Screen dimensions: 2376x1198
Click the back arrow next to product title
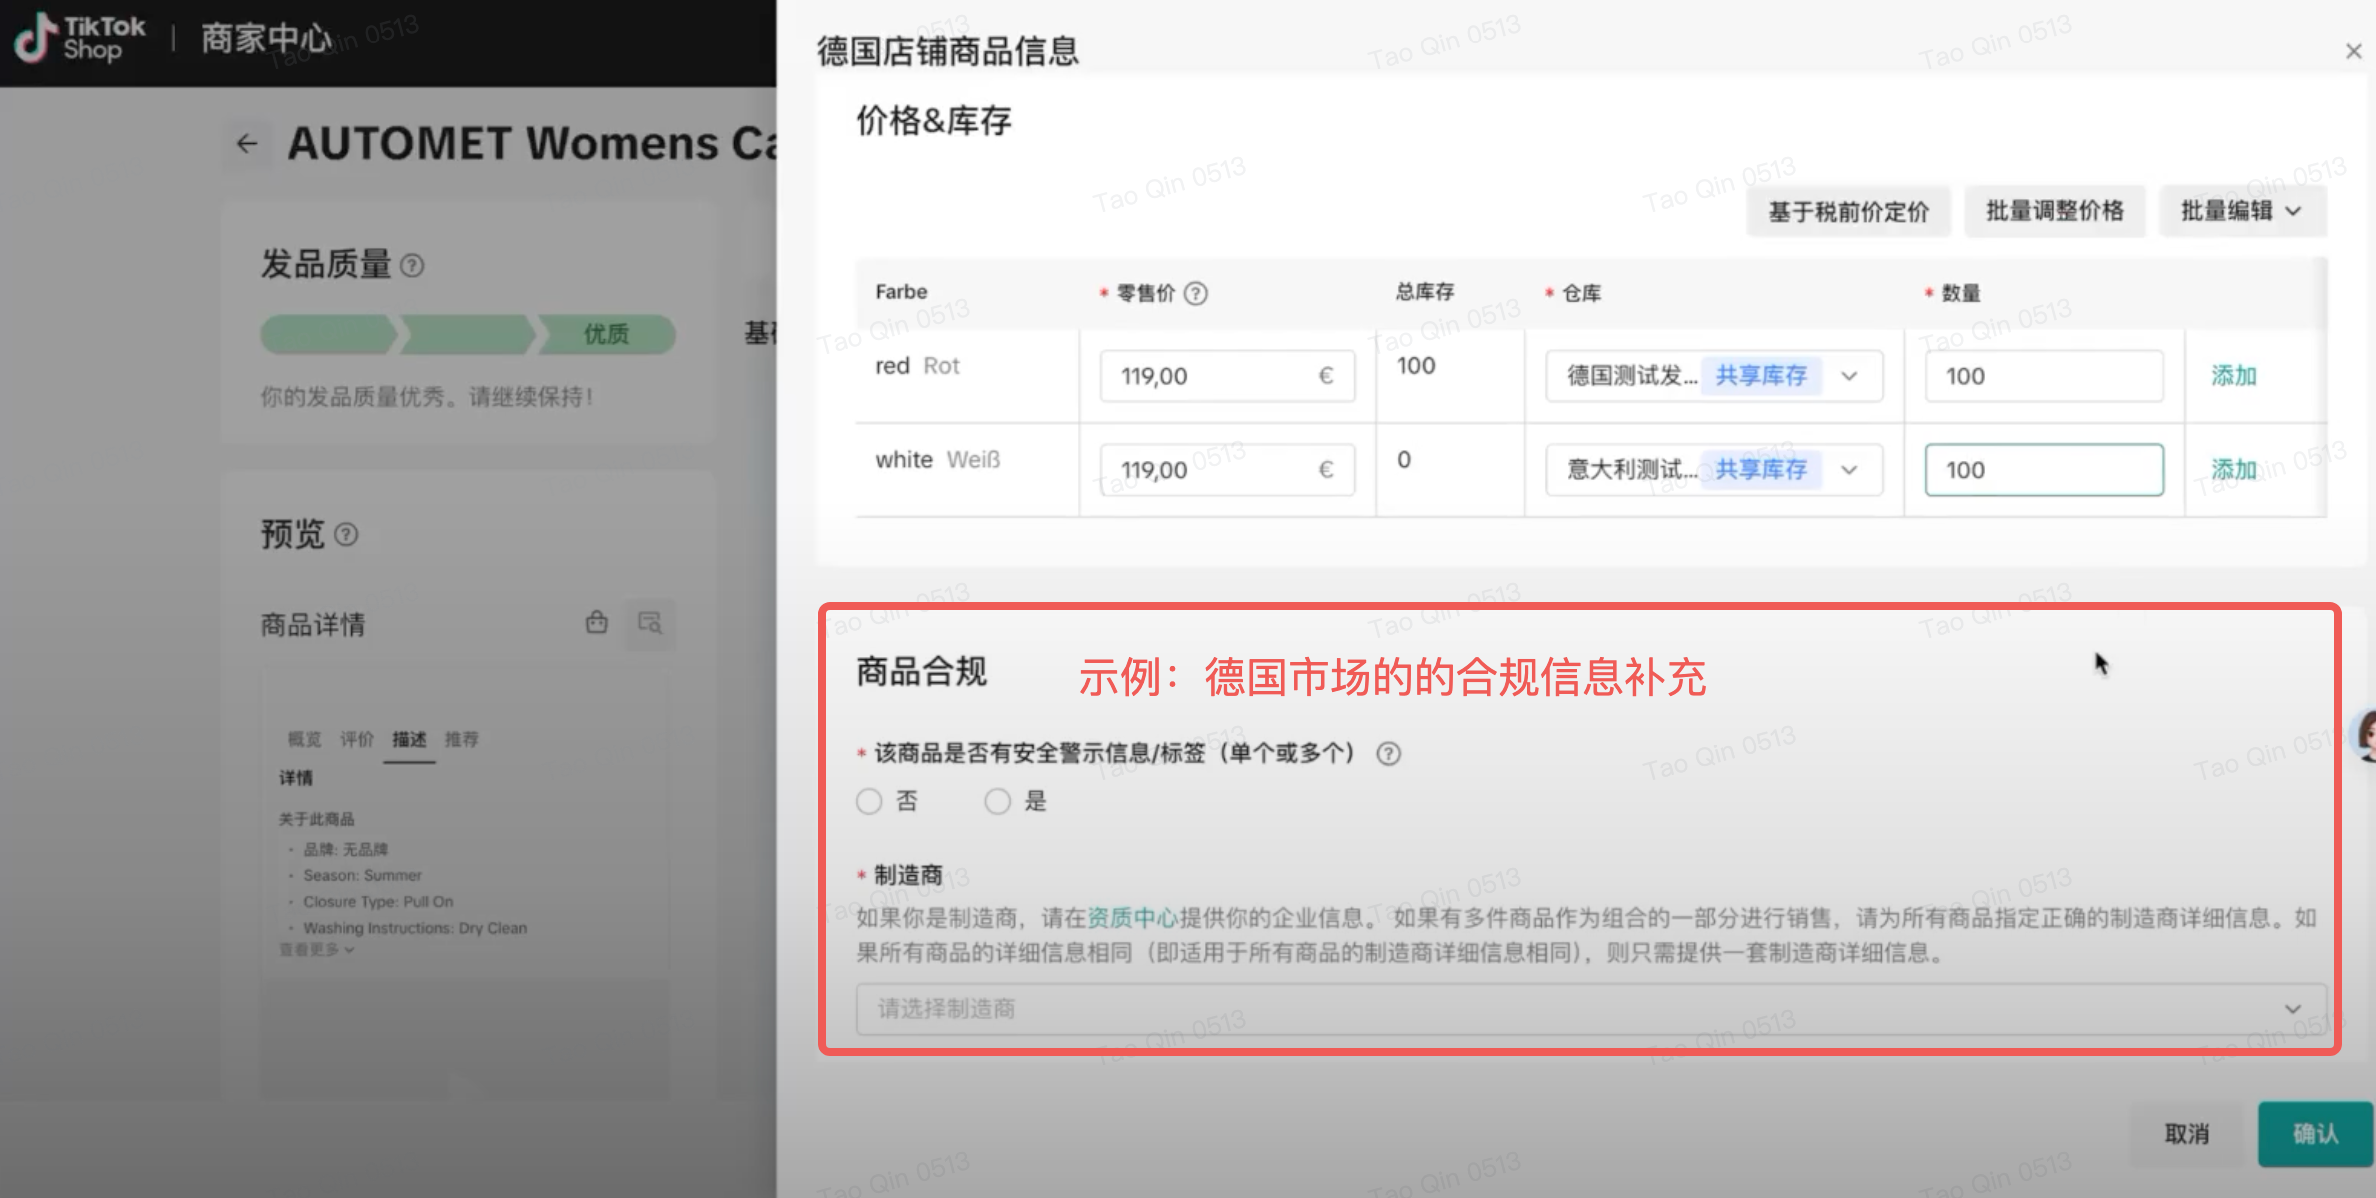click(x=247, y=144)
